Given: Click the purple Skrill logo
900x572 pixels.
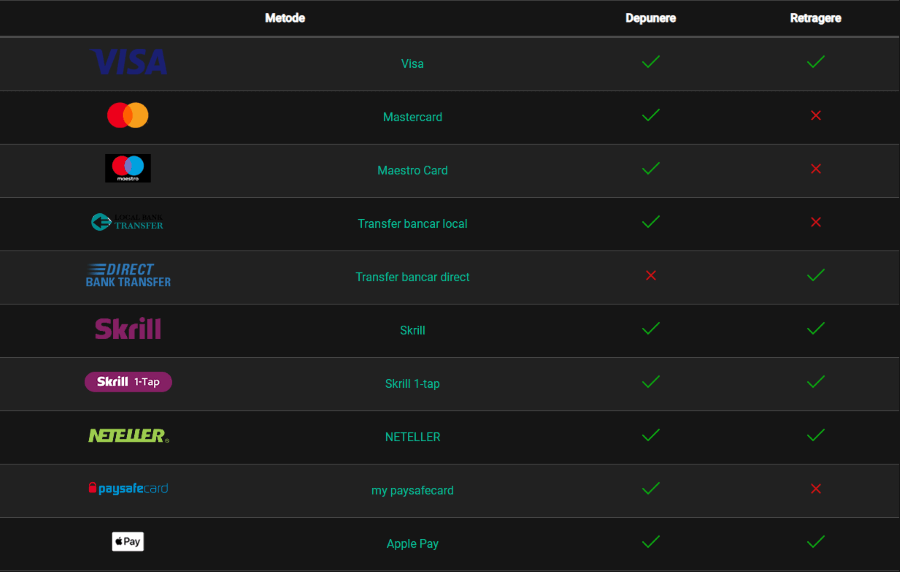Looking at the screenshot, I should click(x=128, y=329).
